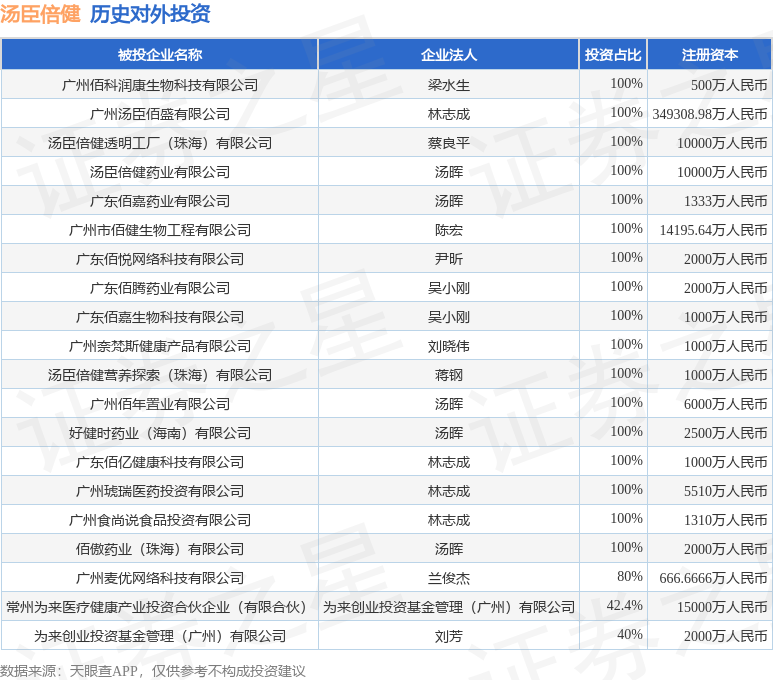Click the 历史对外投资 heading
Screen dimensions: 773x680
point(150,14)
